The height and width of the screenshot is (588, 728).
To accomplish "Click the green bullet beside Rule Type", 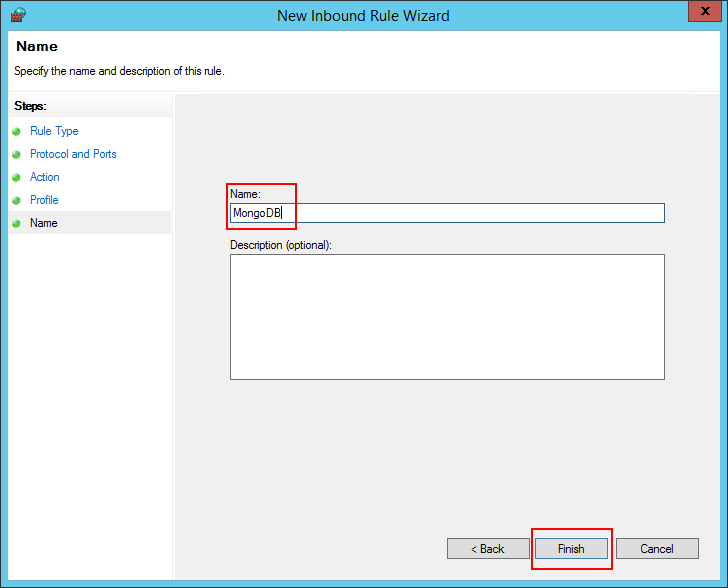I will [x=16, y=131].
